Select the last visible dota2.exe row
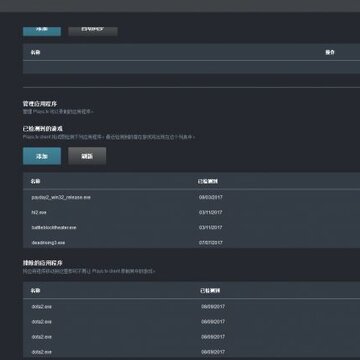The image size is (360, 360). click(191, 352)
